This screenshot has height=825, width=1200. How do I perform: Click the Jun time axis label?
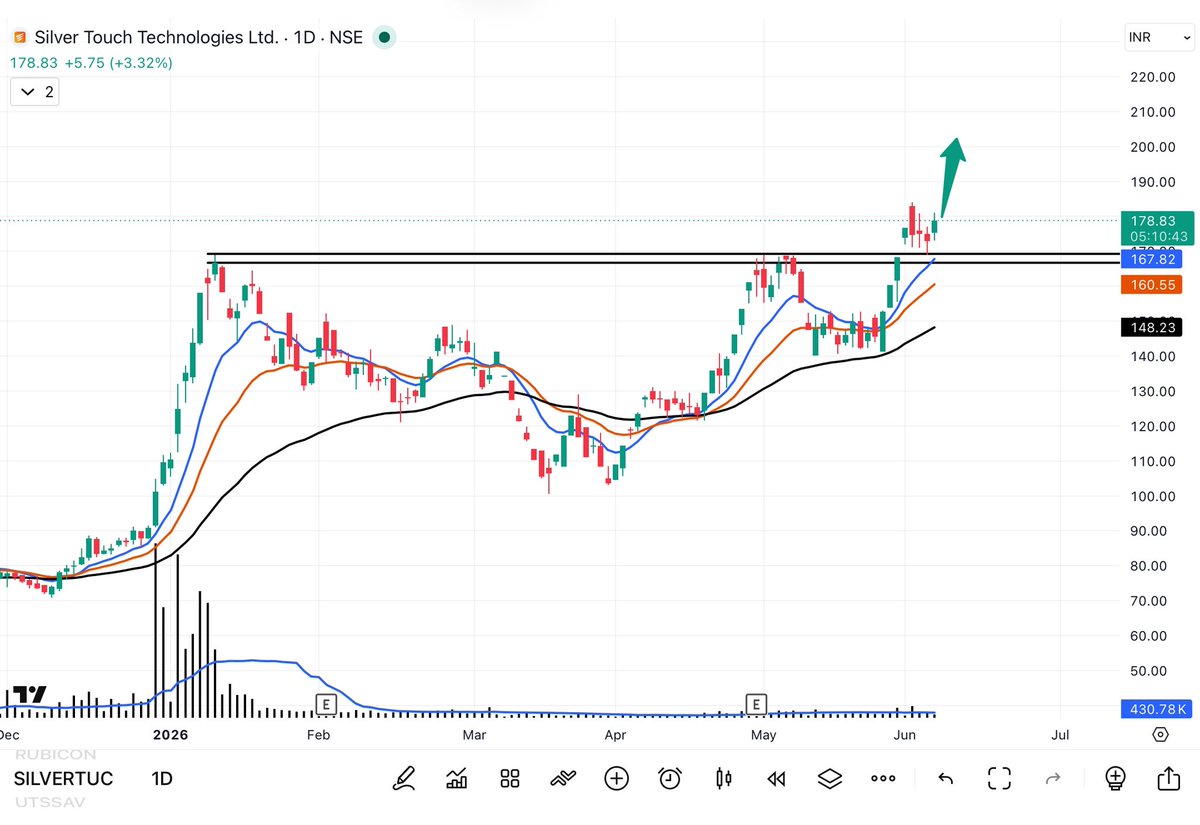[904, 735]
